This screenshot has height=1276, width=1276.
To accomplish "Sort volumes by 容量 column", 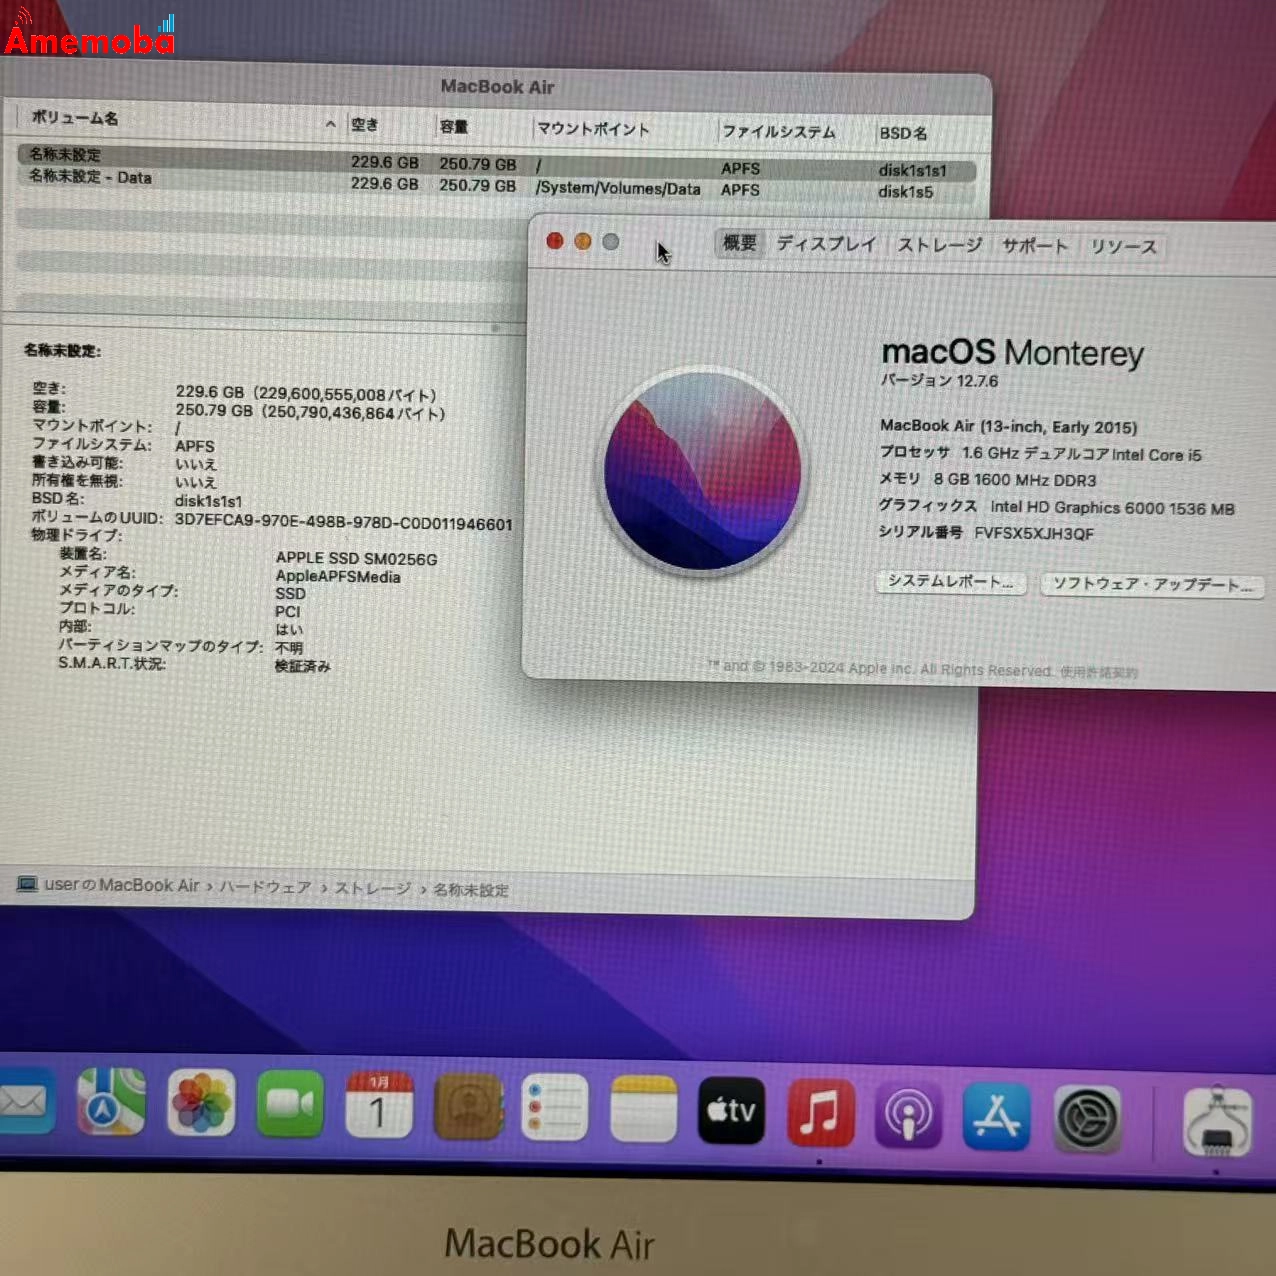I will pos(454,126).
